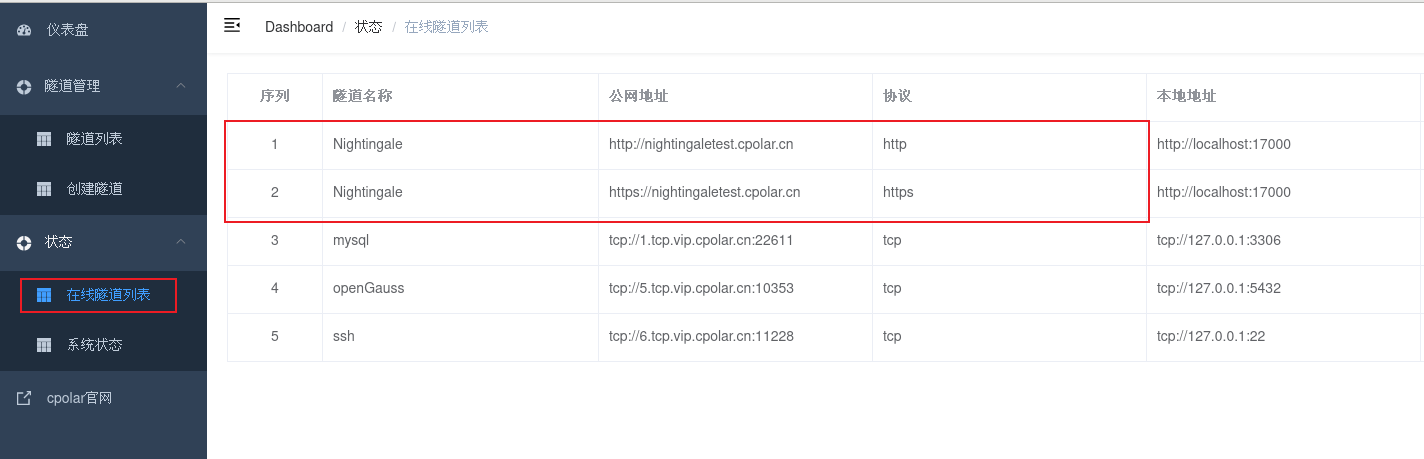
Task: Toggle sidebar with the hamburger icon
Action: (x=232, y=25)
